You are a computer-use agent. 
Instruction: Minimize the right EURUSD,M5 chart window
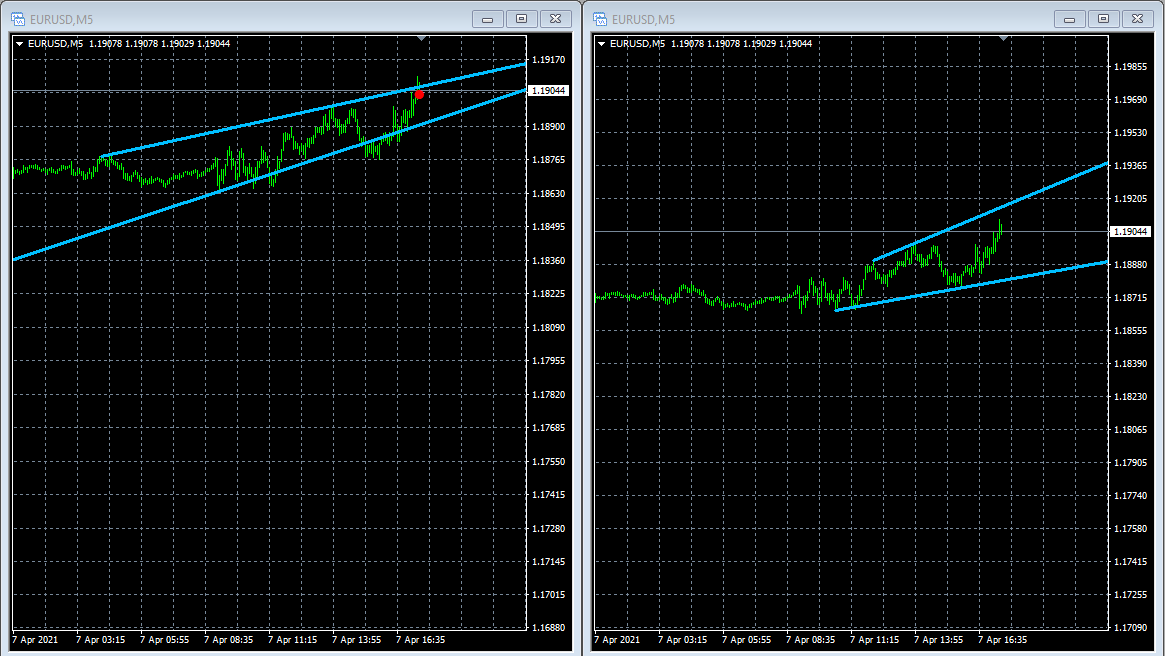pyautogui.click(x=1069, y=19)
